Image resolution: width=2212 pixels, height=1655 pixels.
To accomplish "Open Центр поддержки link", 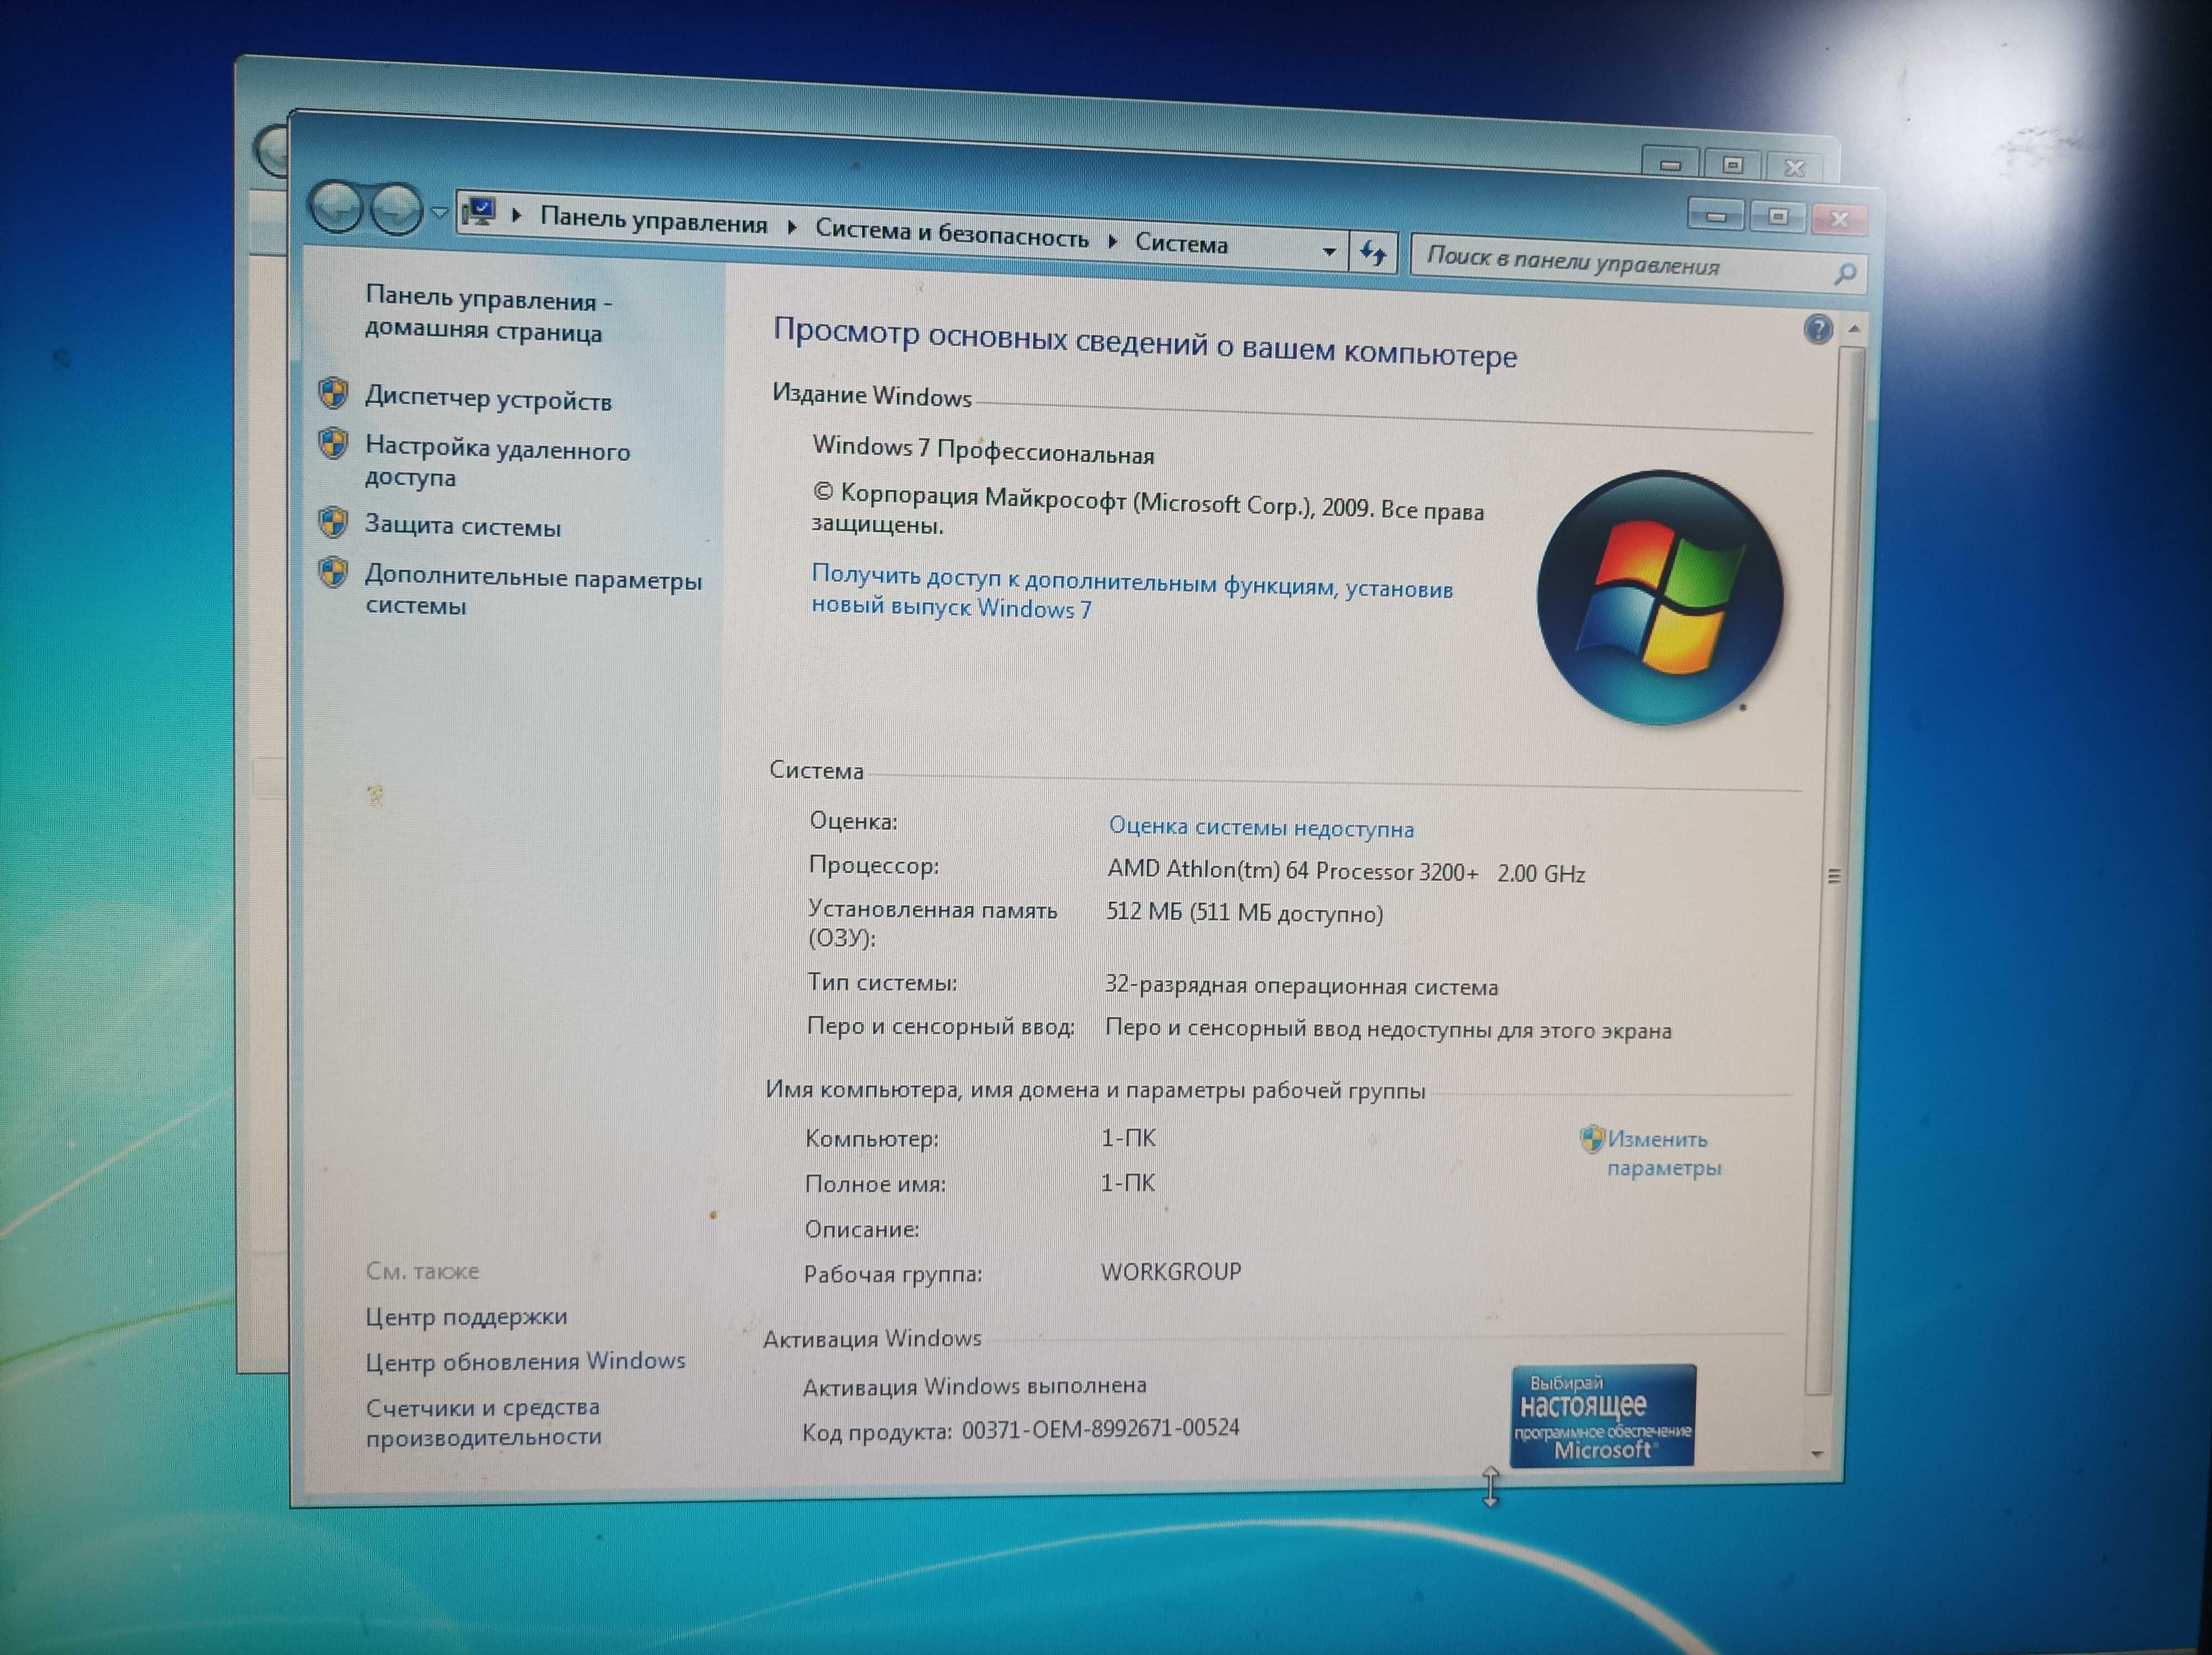I will (x=466, y=1316).
